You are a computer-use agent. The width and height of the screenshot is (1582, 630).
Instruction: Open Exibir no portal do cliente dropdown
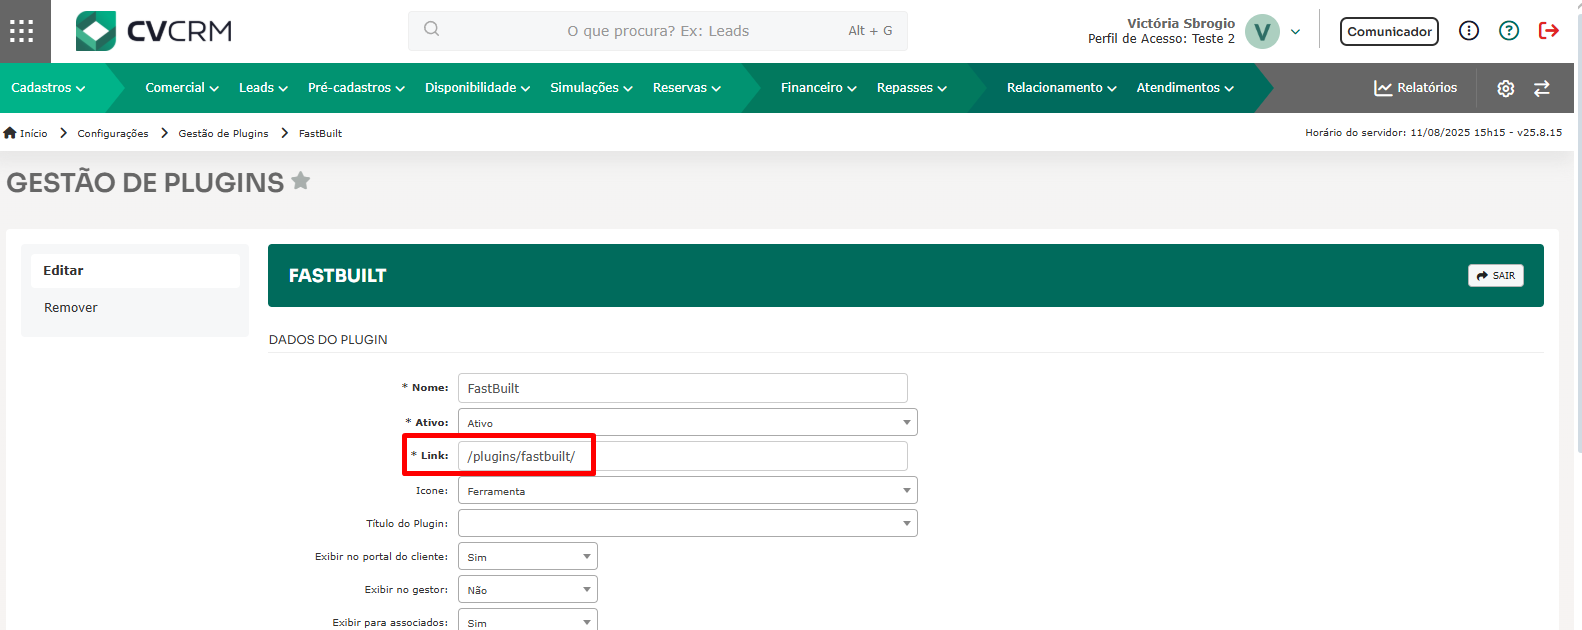click(527, 556)
